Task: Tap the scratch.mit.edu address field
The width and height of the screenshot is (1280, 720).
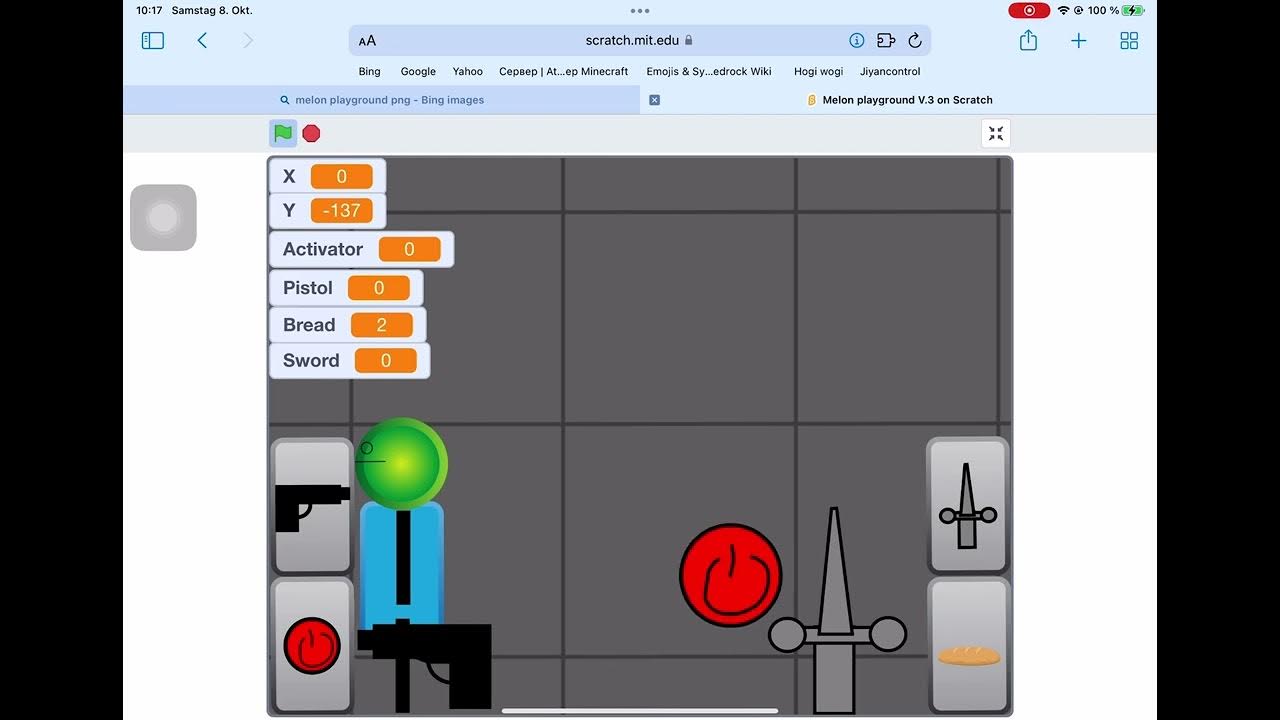Action: point(640,41)
